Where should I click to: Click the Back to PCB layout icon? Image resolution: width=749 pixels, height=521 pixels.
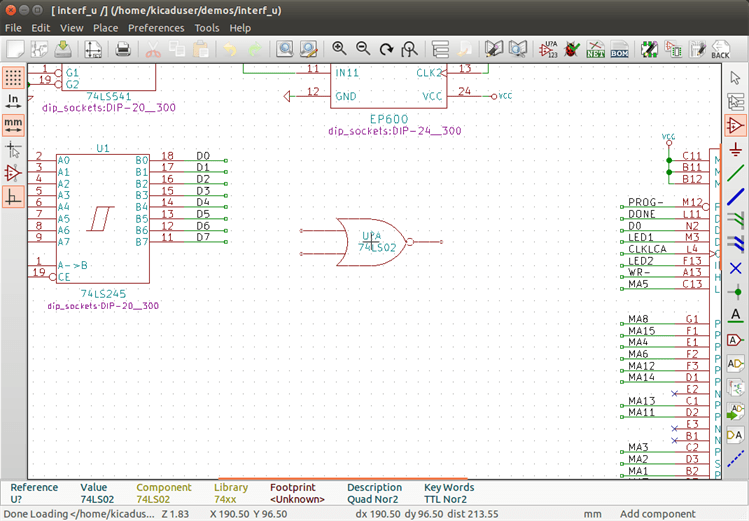(x=720, y=48)
